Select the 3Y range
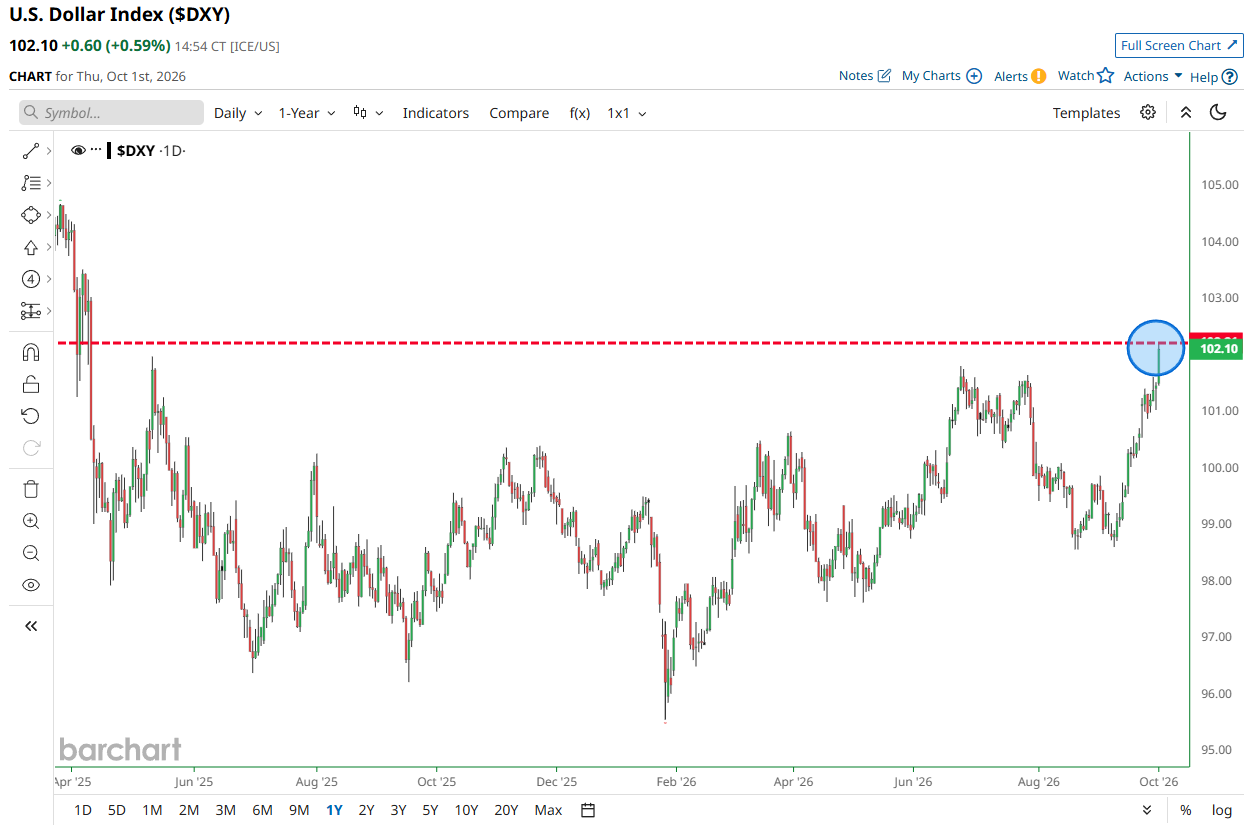This screenshot has height=828, width=1252. point(398,810)
